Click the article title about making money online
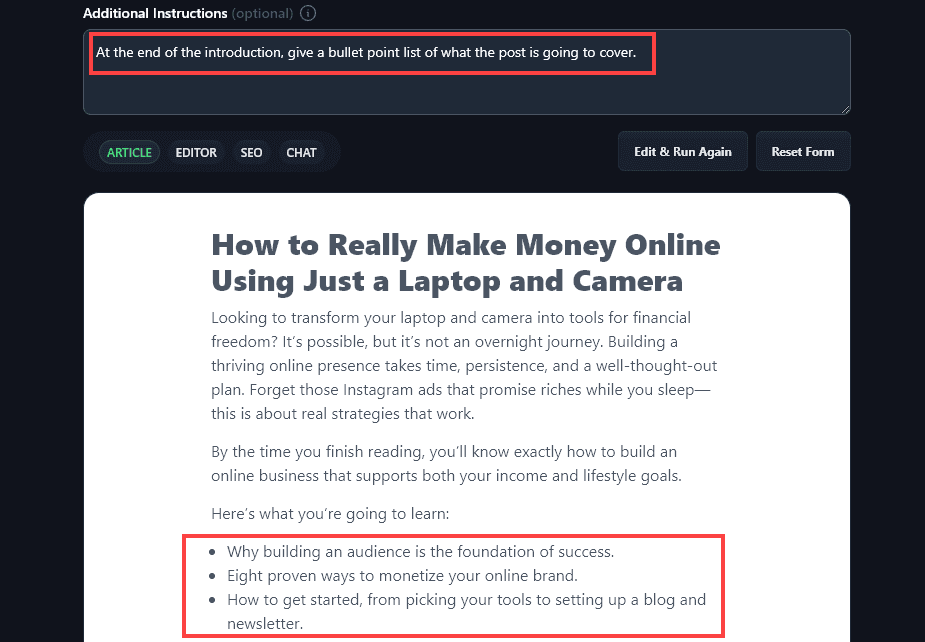This screenshot has width=925, height=642. tap(465, 263)
